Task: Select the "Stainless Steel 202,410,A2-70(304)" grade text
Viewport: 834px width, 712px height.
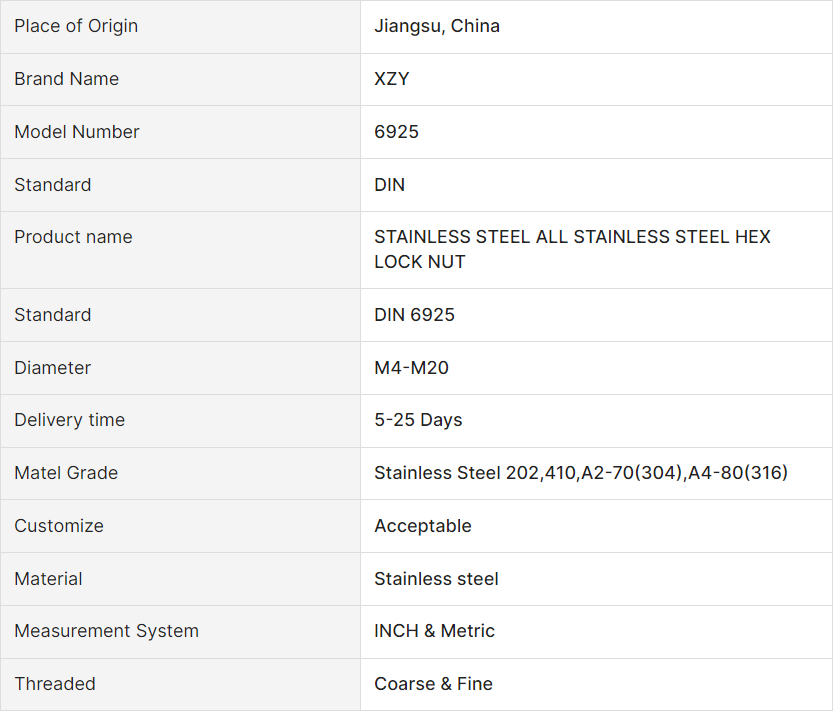Action: point(525,473)
